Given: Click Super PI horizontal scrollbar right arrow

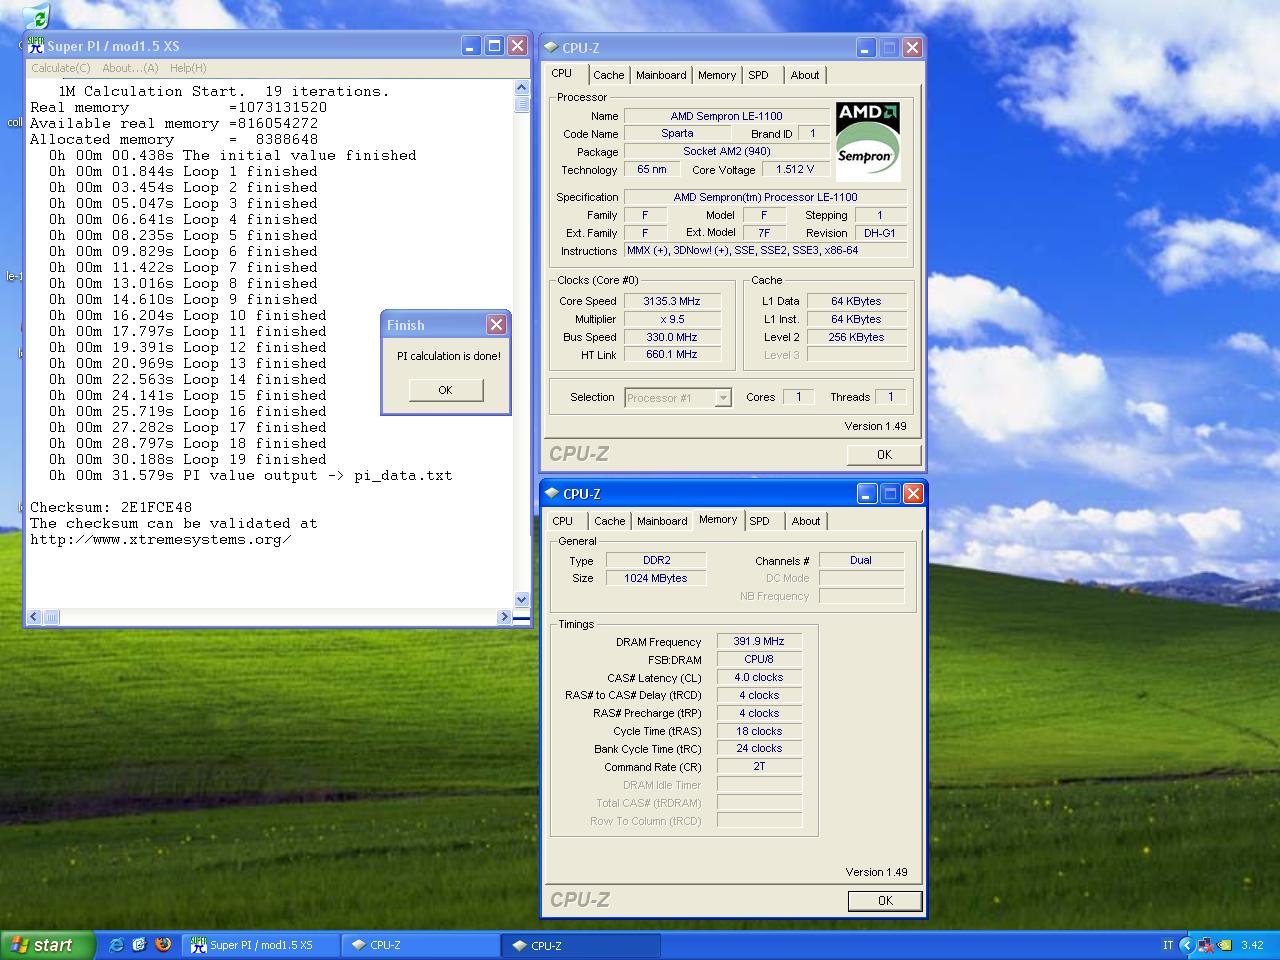Looking at the screenshot, I should click(504, 617).
